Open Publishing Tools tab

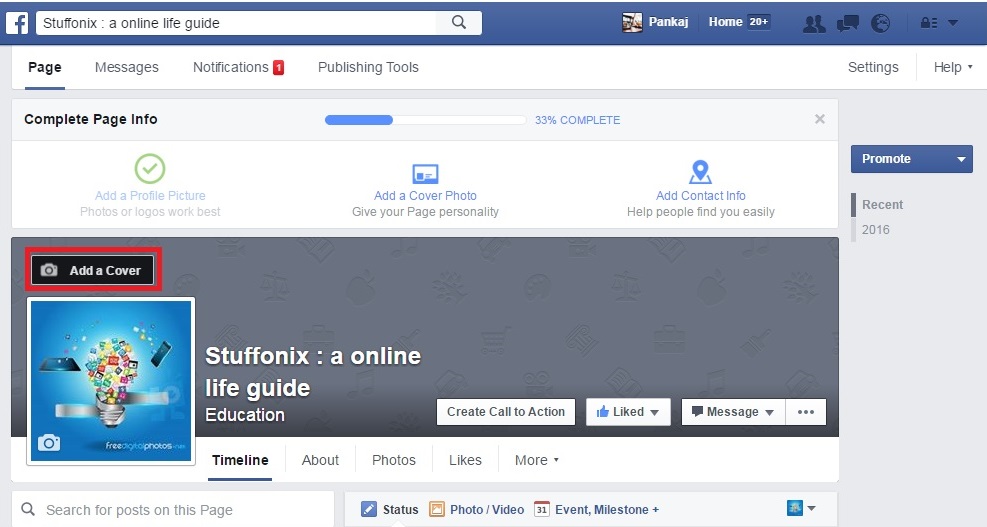point(368,67)
